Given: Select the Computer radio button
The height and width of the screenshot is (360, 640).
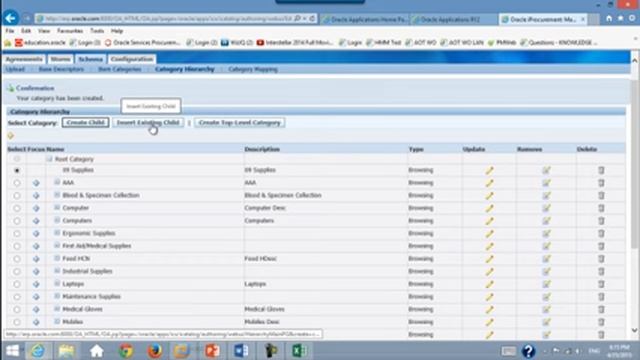Looking at the screenshot, I should click(x=17, y=208).
